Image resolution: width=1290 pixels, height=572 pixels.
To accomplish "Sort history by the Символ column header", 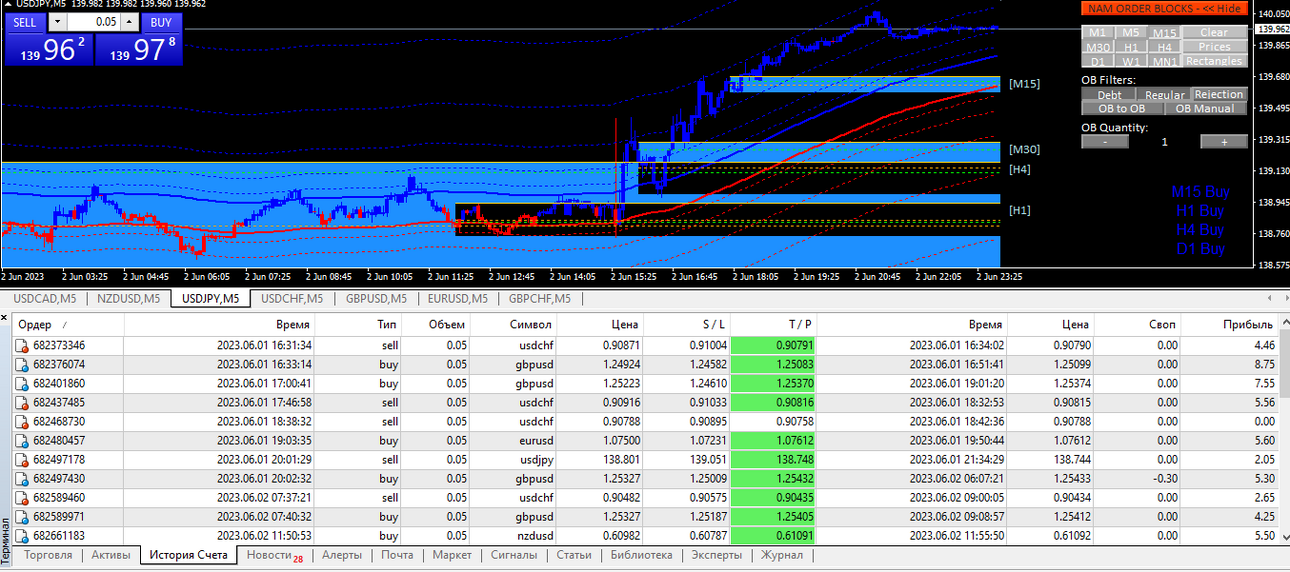I will [x=514, y=325].
